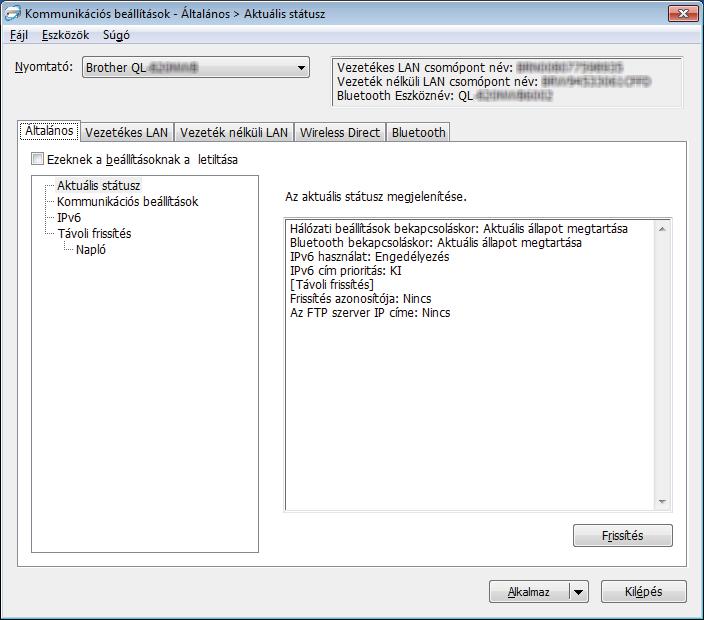Open the Fájl menu
Viewport: 704px width, 620px height.
point(19,35)
